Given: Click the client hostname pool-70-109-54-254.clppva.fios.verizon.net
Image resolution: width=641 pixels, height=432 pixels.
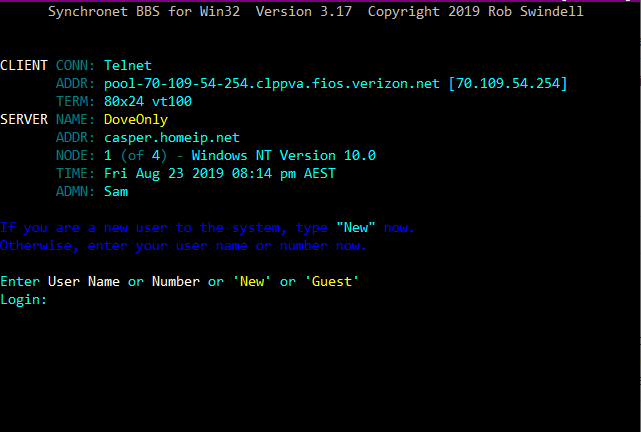Looking at the screenshot, I should (272, 84).
